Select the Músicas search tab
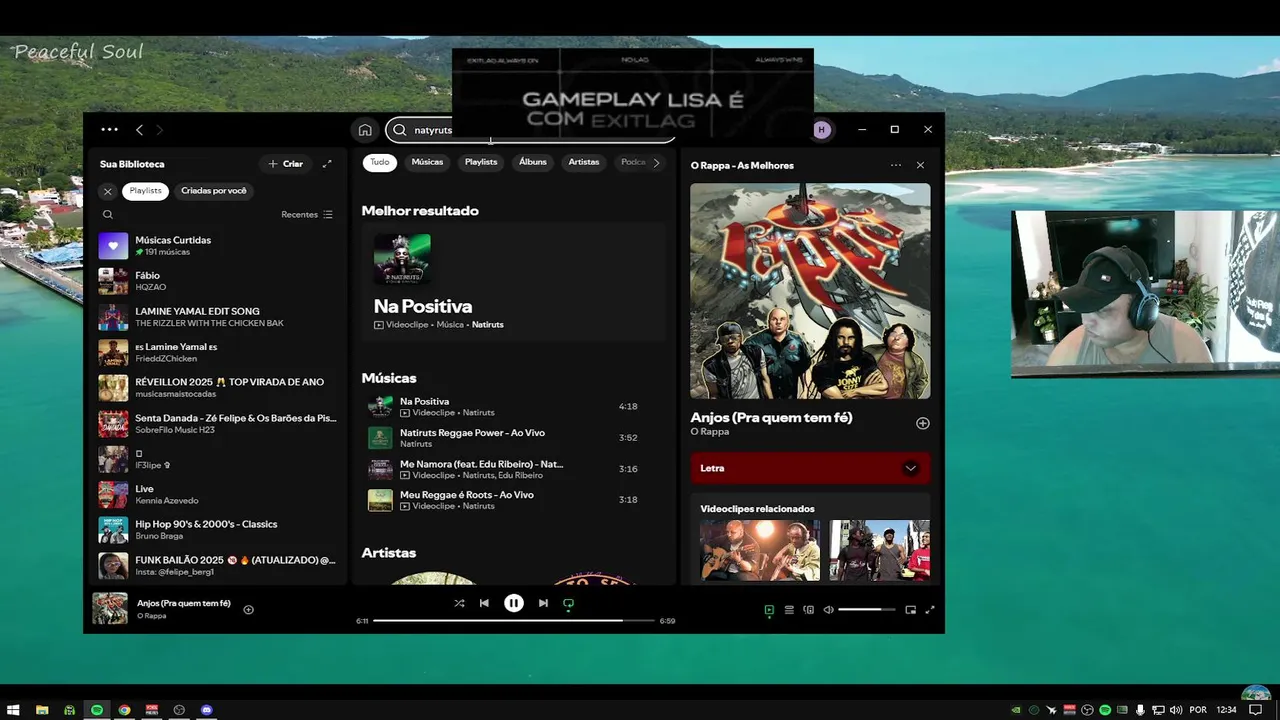1280x720 pixels. tap(427, 162)
